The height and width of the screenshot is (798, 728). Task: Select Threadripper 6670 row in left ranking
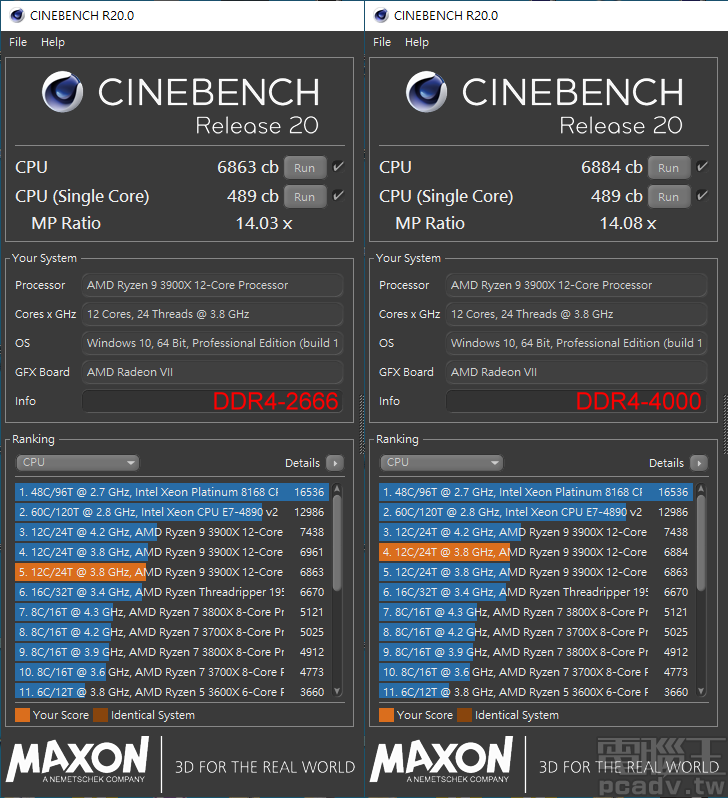[x=172, y=592]
